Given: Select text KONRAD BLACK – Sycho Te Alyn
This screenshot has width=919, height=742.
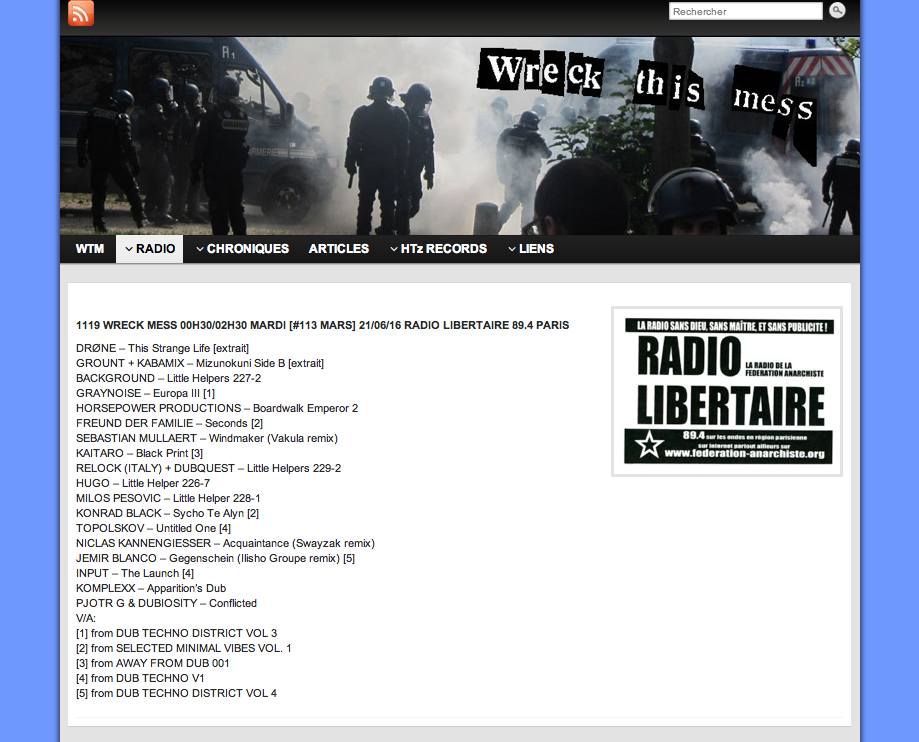Looking at the screenshot, I should pos(160,513).
